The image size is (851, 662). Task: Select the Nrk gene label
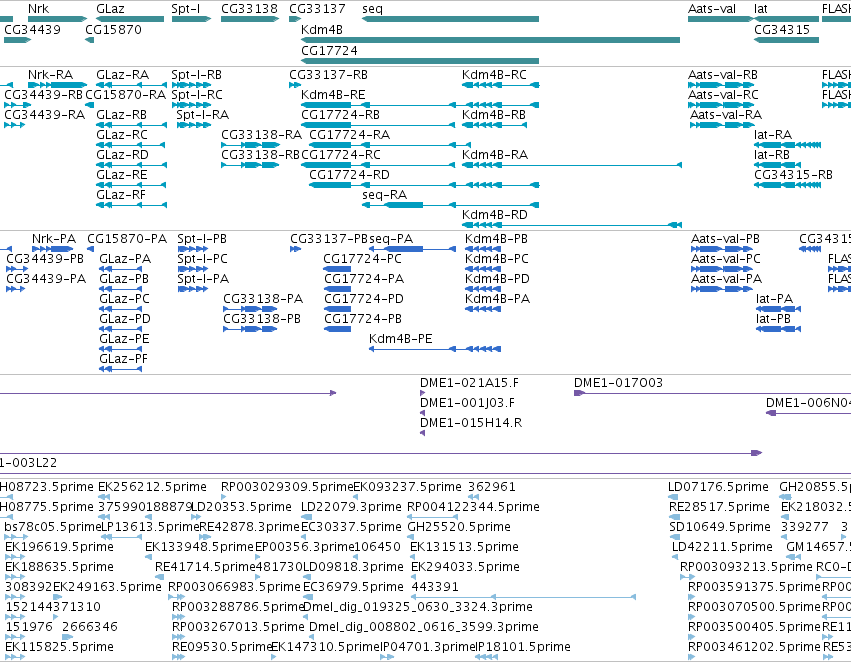pos(39,9)
